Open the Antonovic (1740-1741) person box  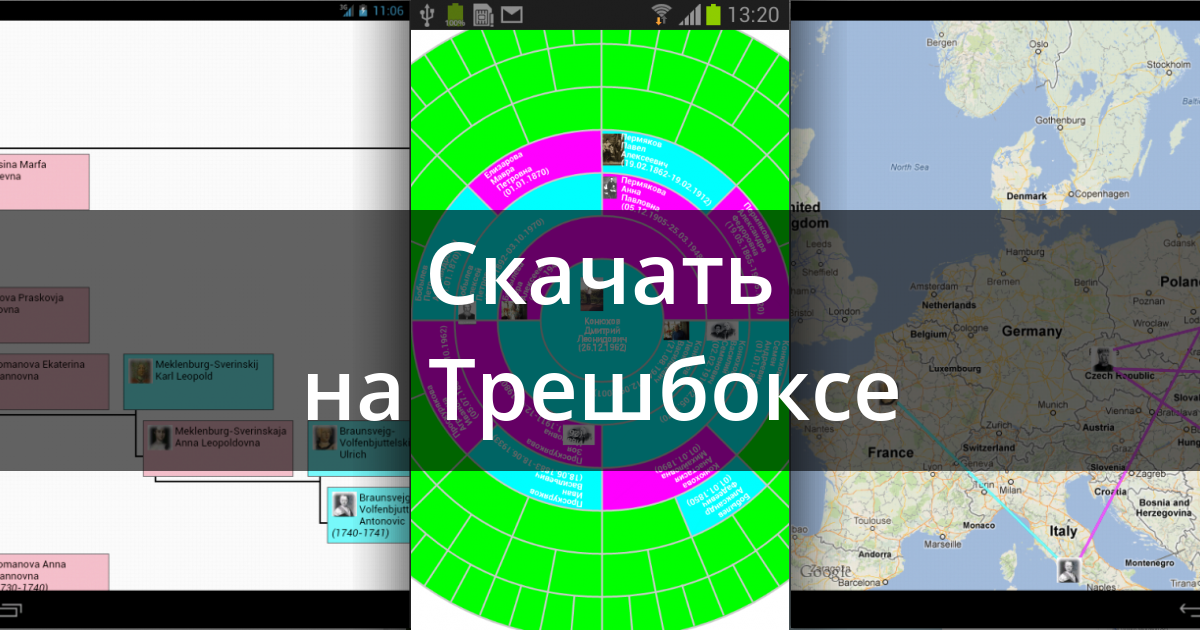(369, 515)
